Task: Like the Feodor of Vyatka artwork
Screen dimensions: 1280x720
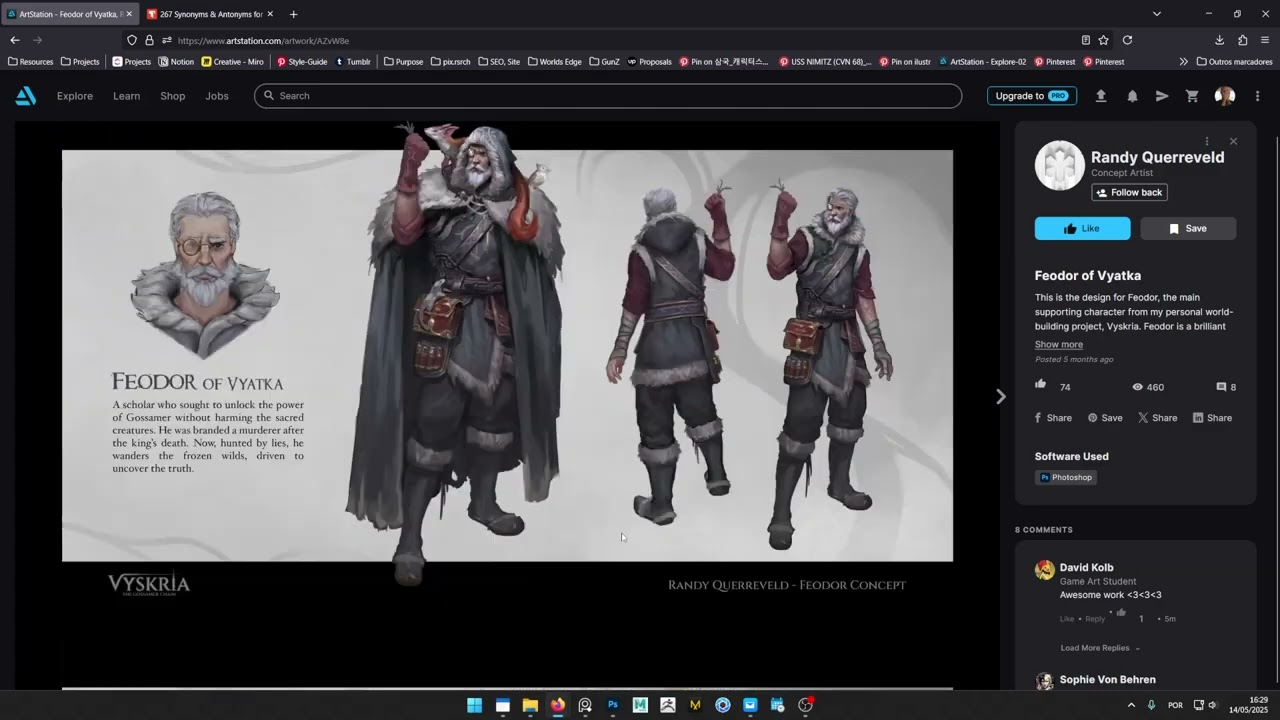Action: pyautogui.click(x=1082, y=229)
